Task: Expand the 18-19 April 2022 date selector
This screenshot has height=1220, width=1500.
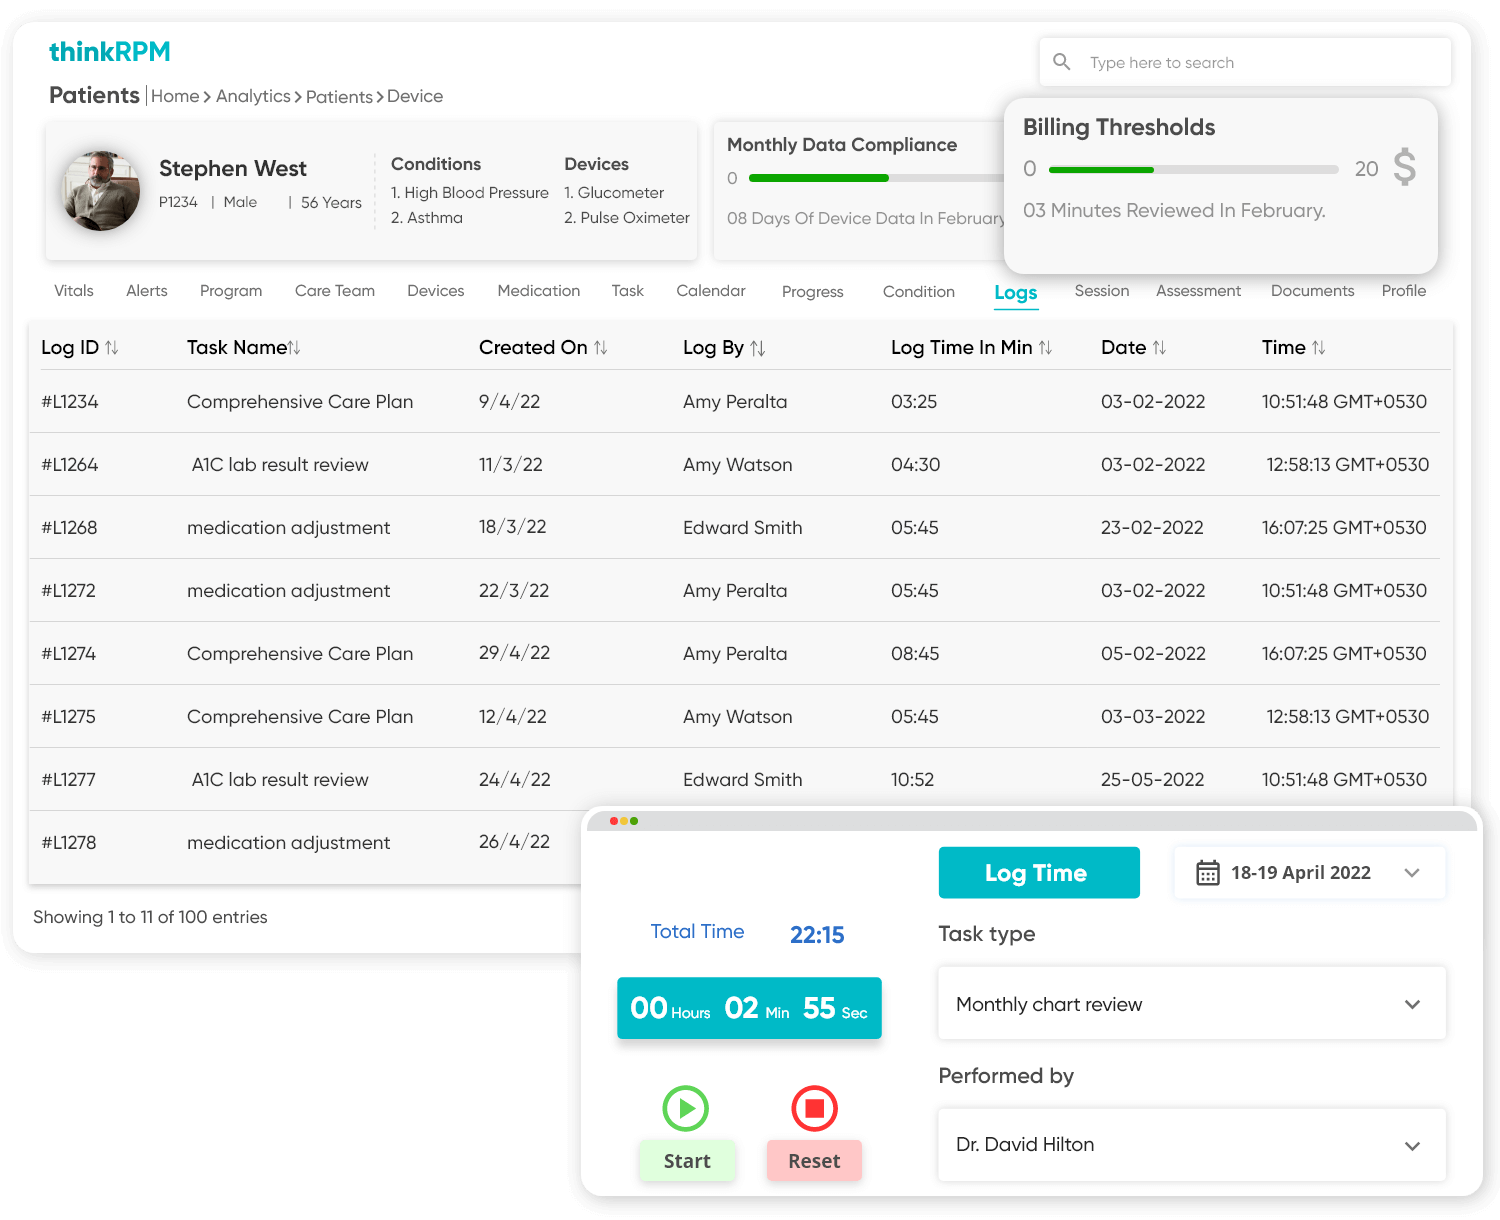Action: click(1412, 872)
